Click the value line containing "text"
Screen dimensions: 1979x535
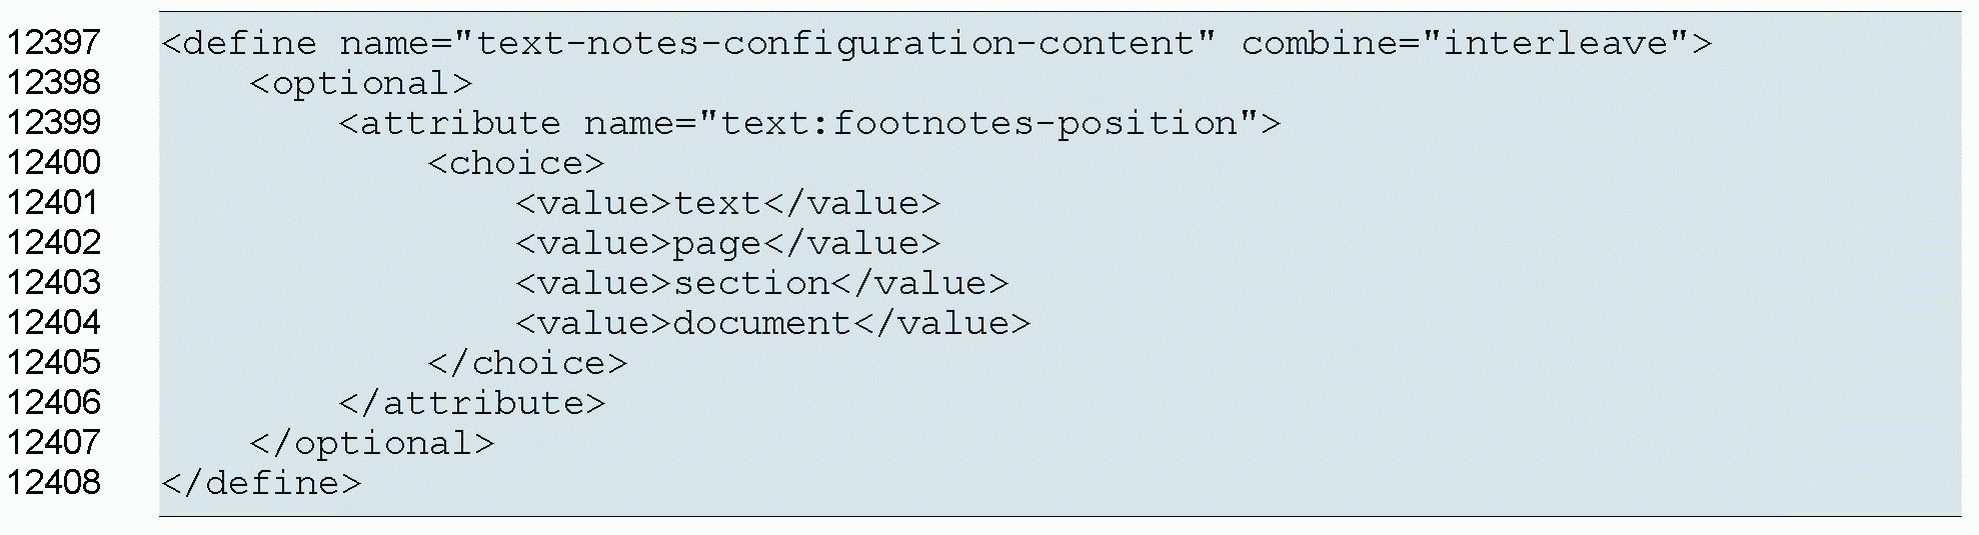pos(728,203)
